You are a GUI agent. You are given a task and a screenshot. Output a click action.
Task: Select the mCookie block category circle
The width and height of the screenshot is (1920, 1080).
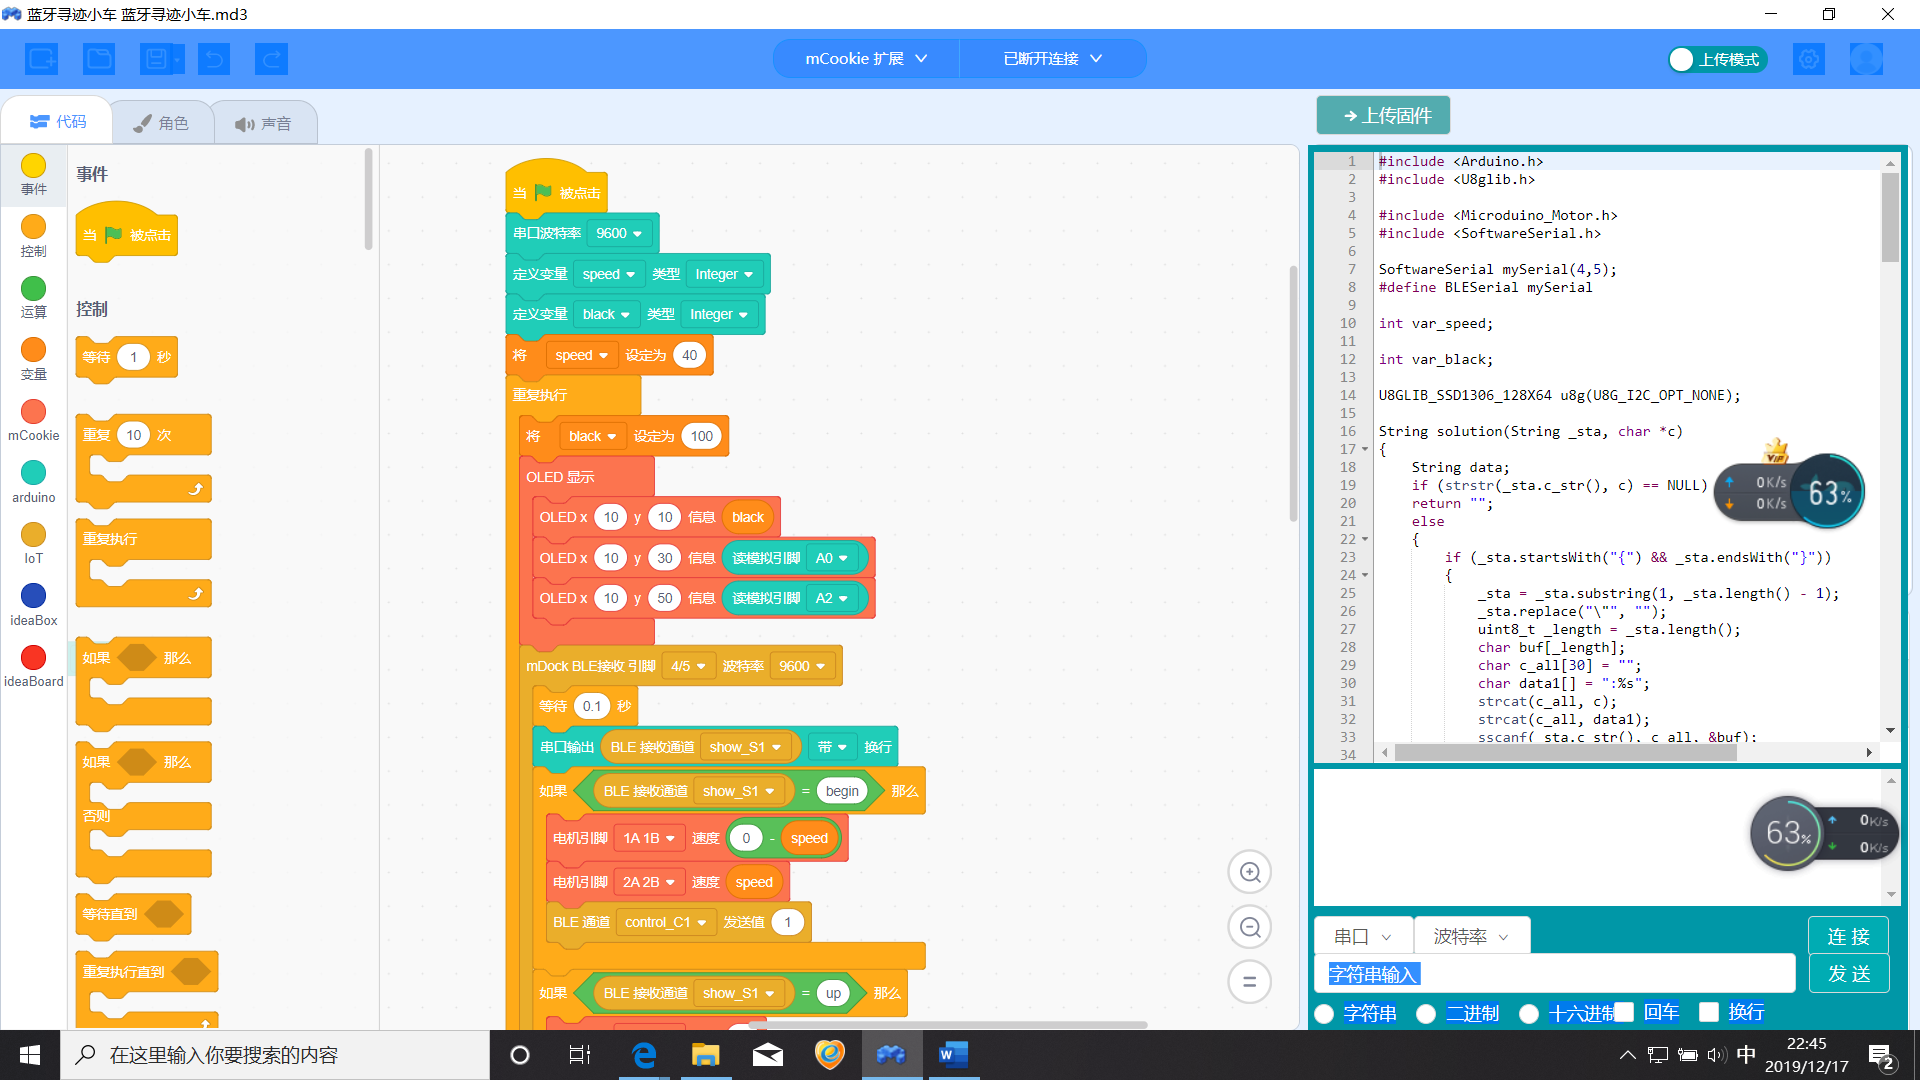pyautogui.click(x=33, y=412)
